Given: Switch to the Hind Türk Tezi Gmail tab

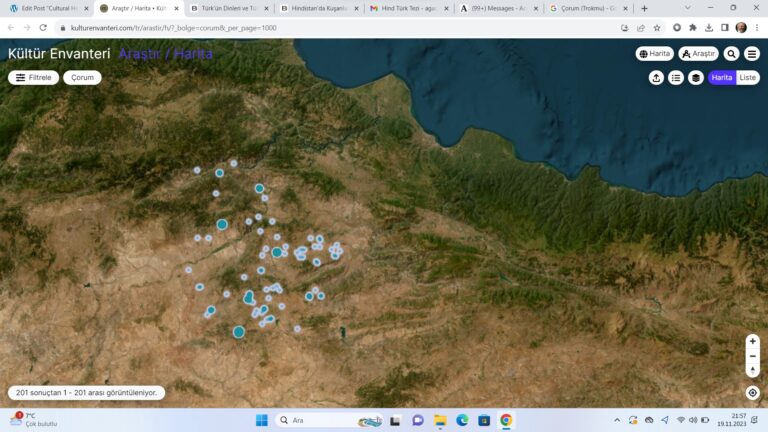Looking at the screenshot, I should point(408,8).
